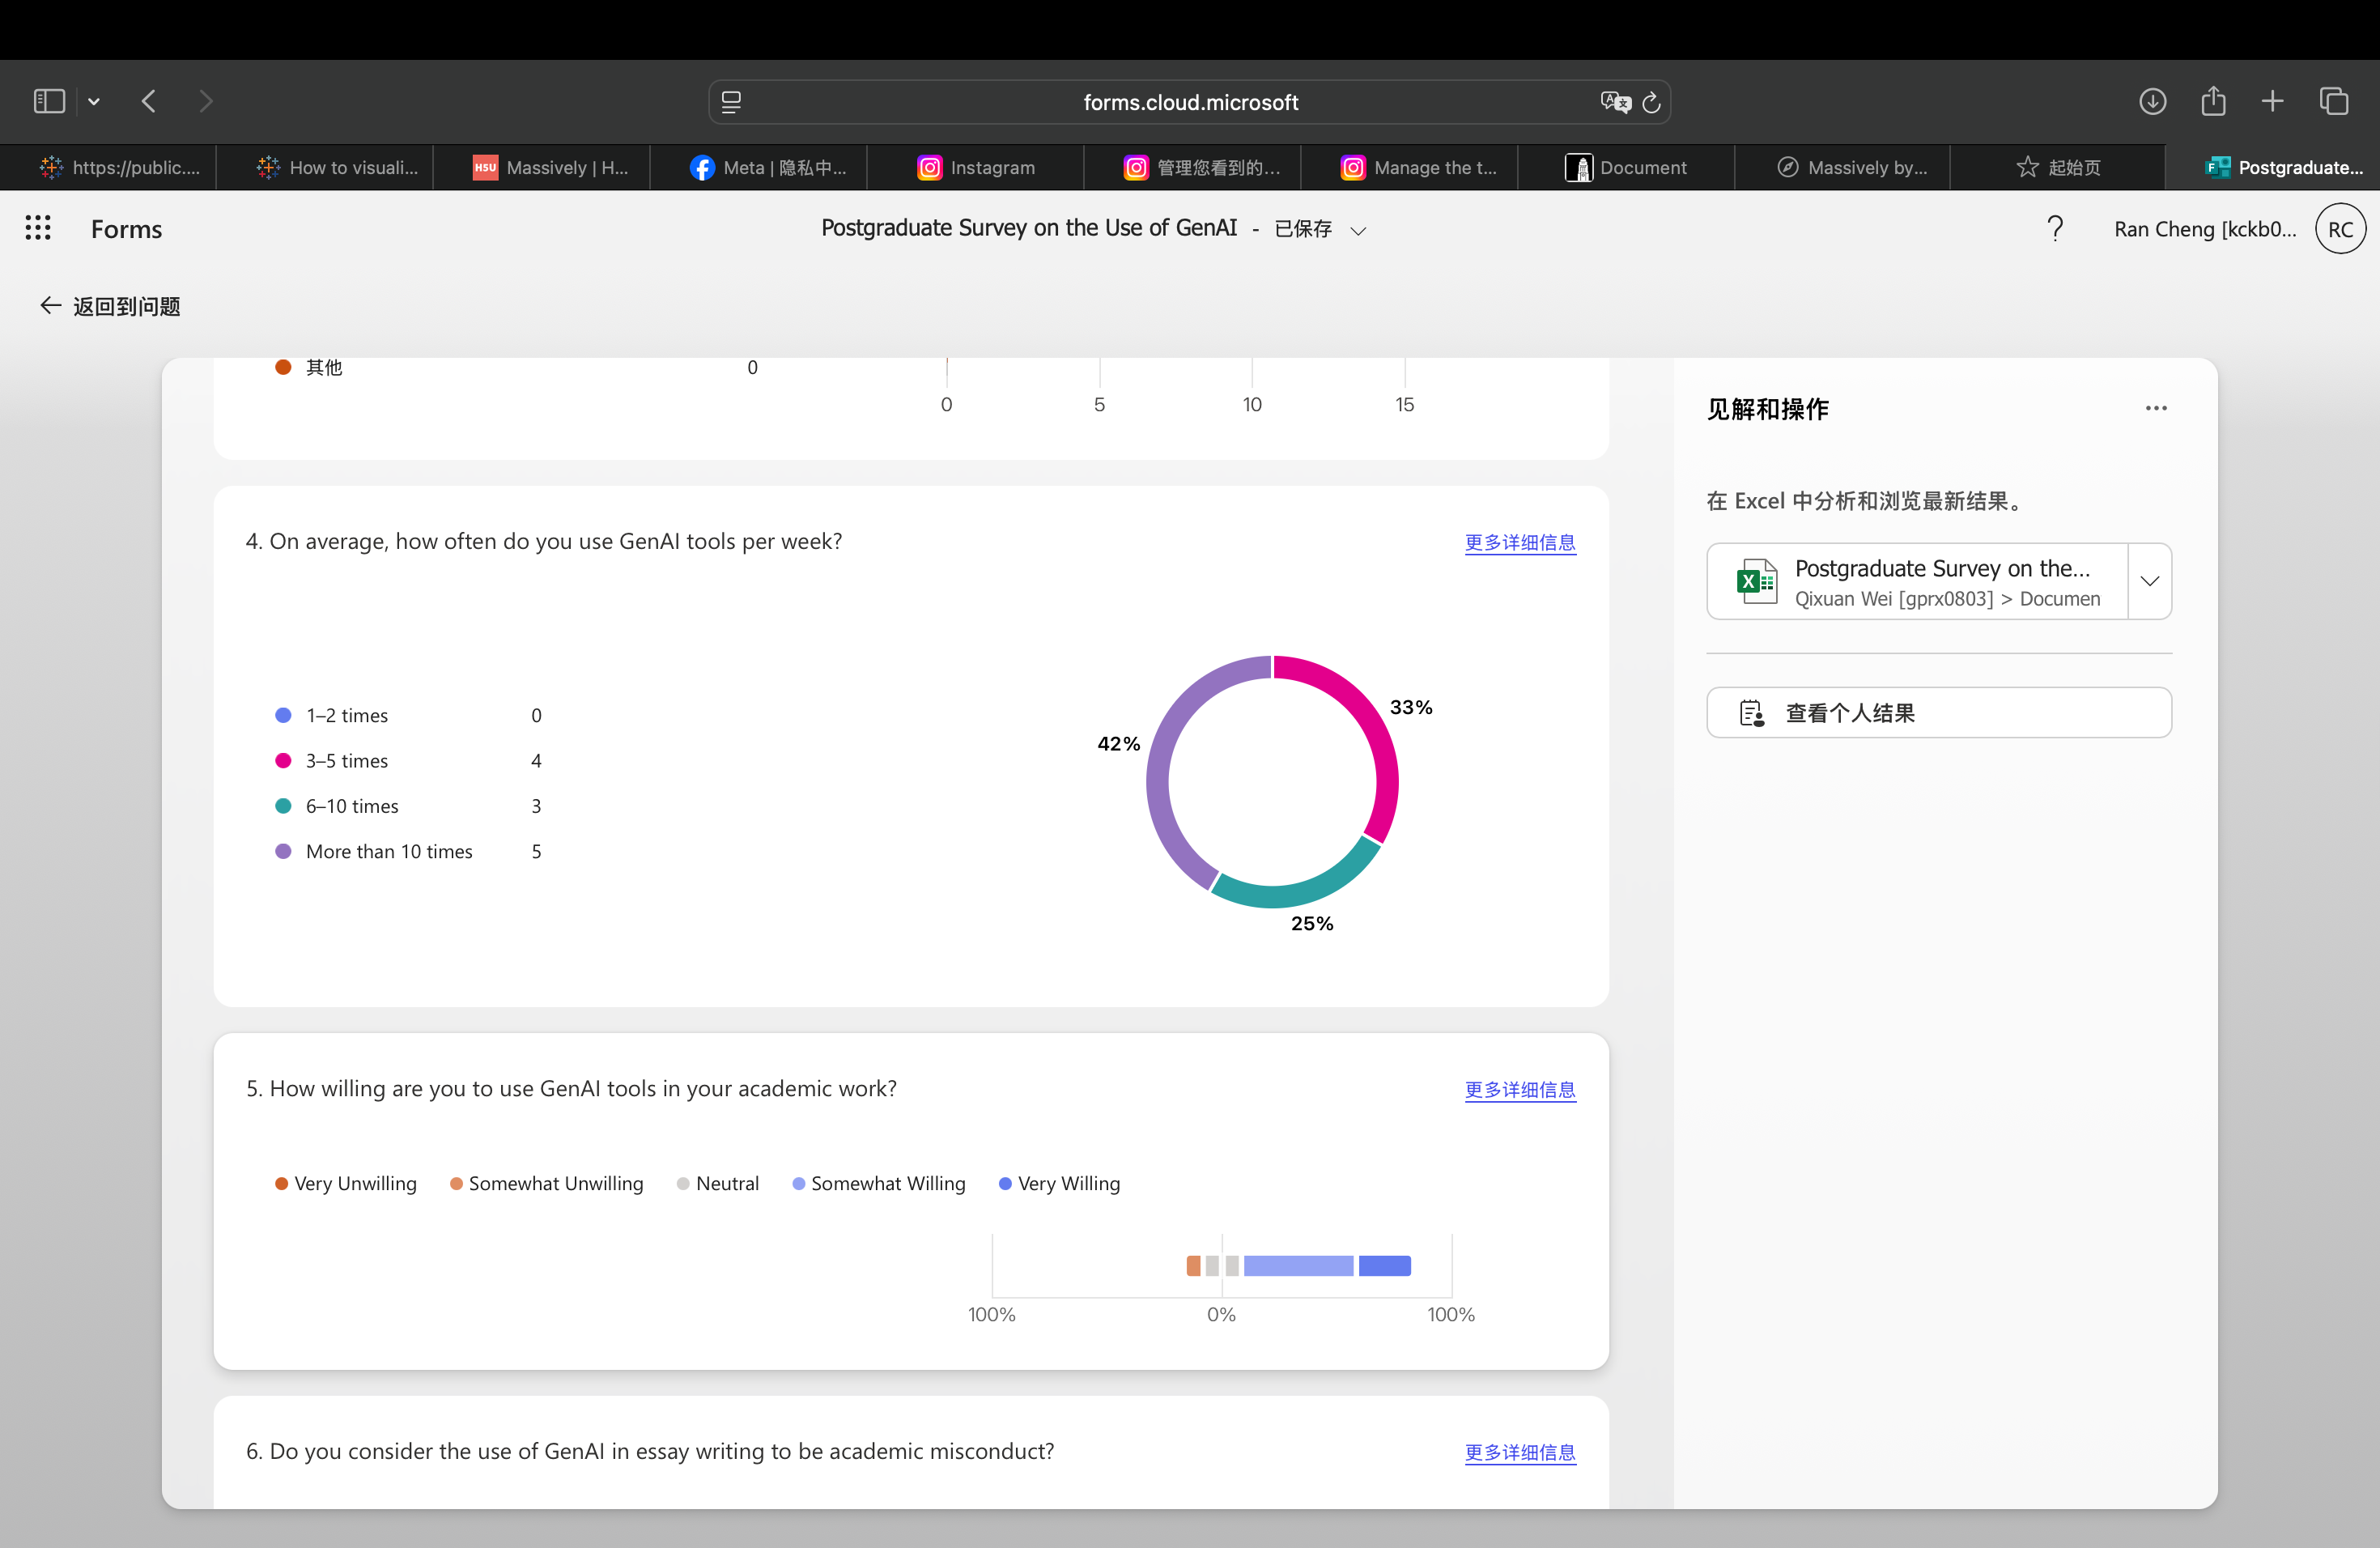Show the tab overview icon
Screen dimensions: 2380x1548
pos(2334,101)
